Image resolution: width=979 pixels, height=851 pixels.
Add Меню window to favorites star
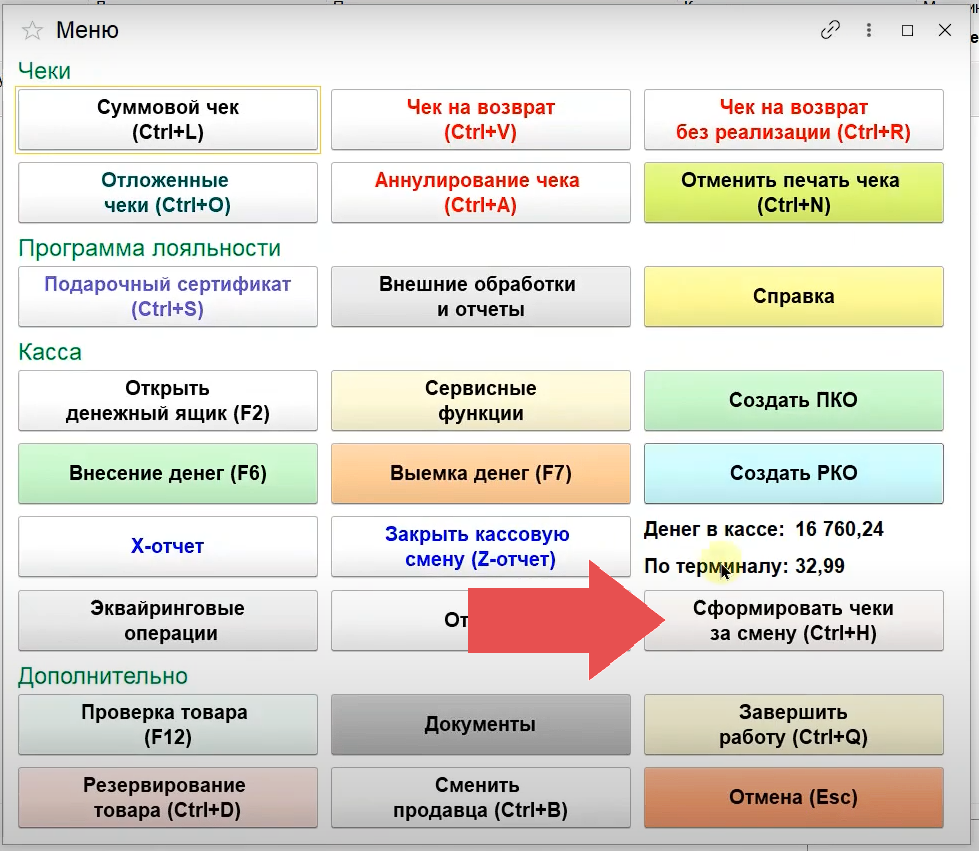(32, 31)
